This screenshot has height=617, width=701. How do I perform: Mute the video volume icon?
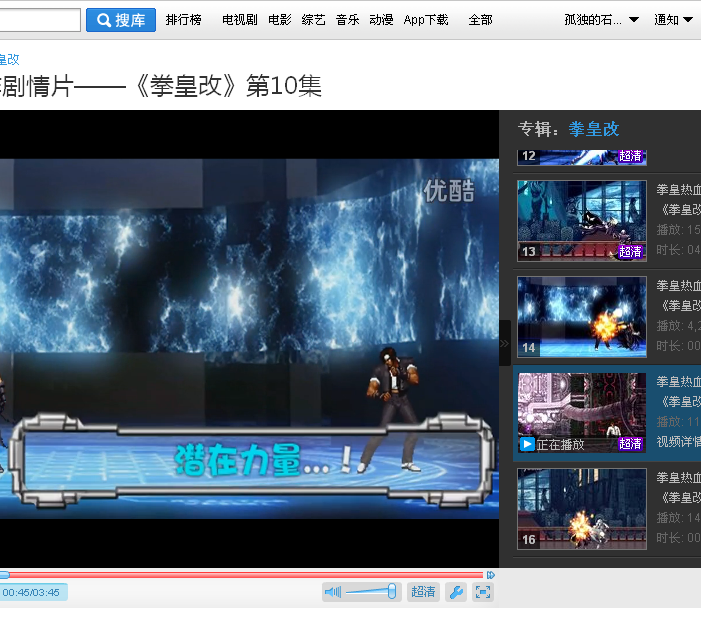[333, 592]
